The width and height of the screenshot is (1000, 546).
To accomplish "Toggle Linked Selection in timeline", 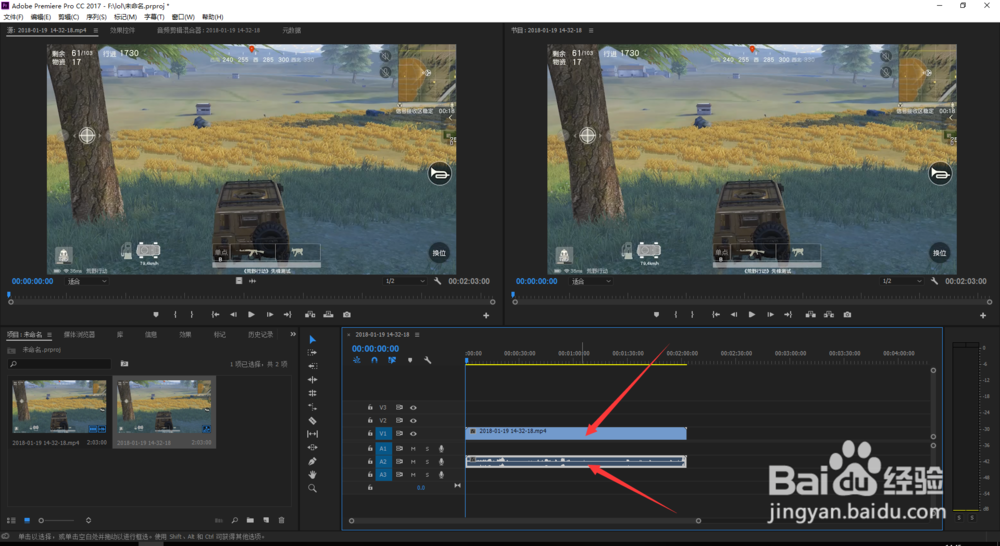I will tap(392, 360).
